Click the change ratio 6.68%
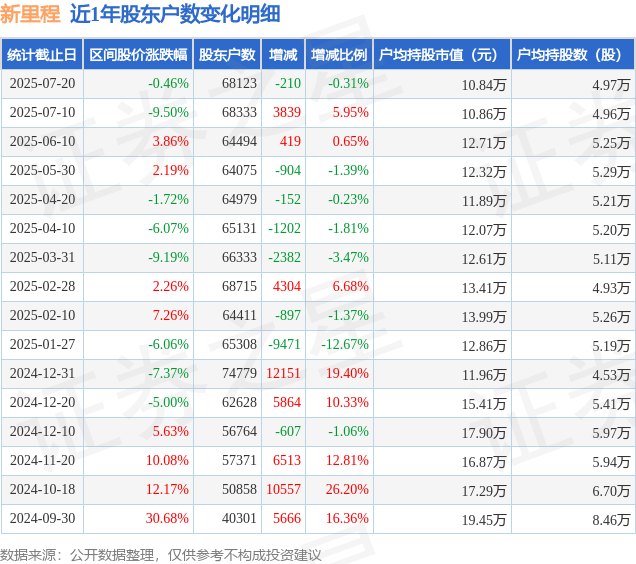This screenshot has height=564, width=636. pos(350,286)
